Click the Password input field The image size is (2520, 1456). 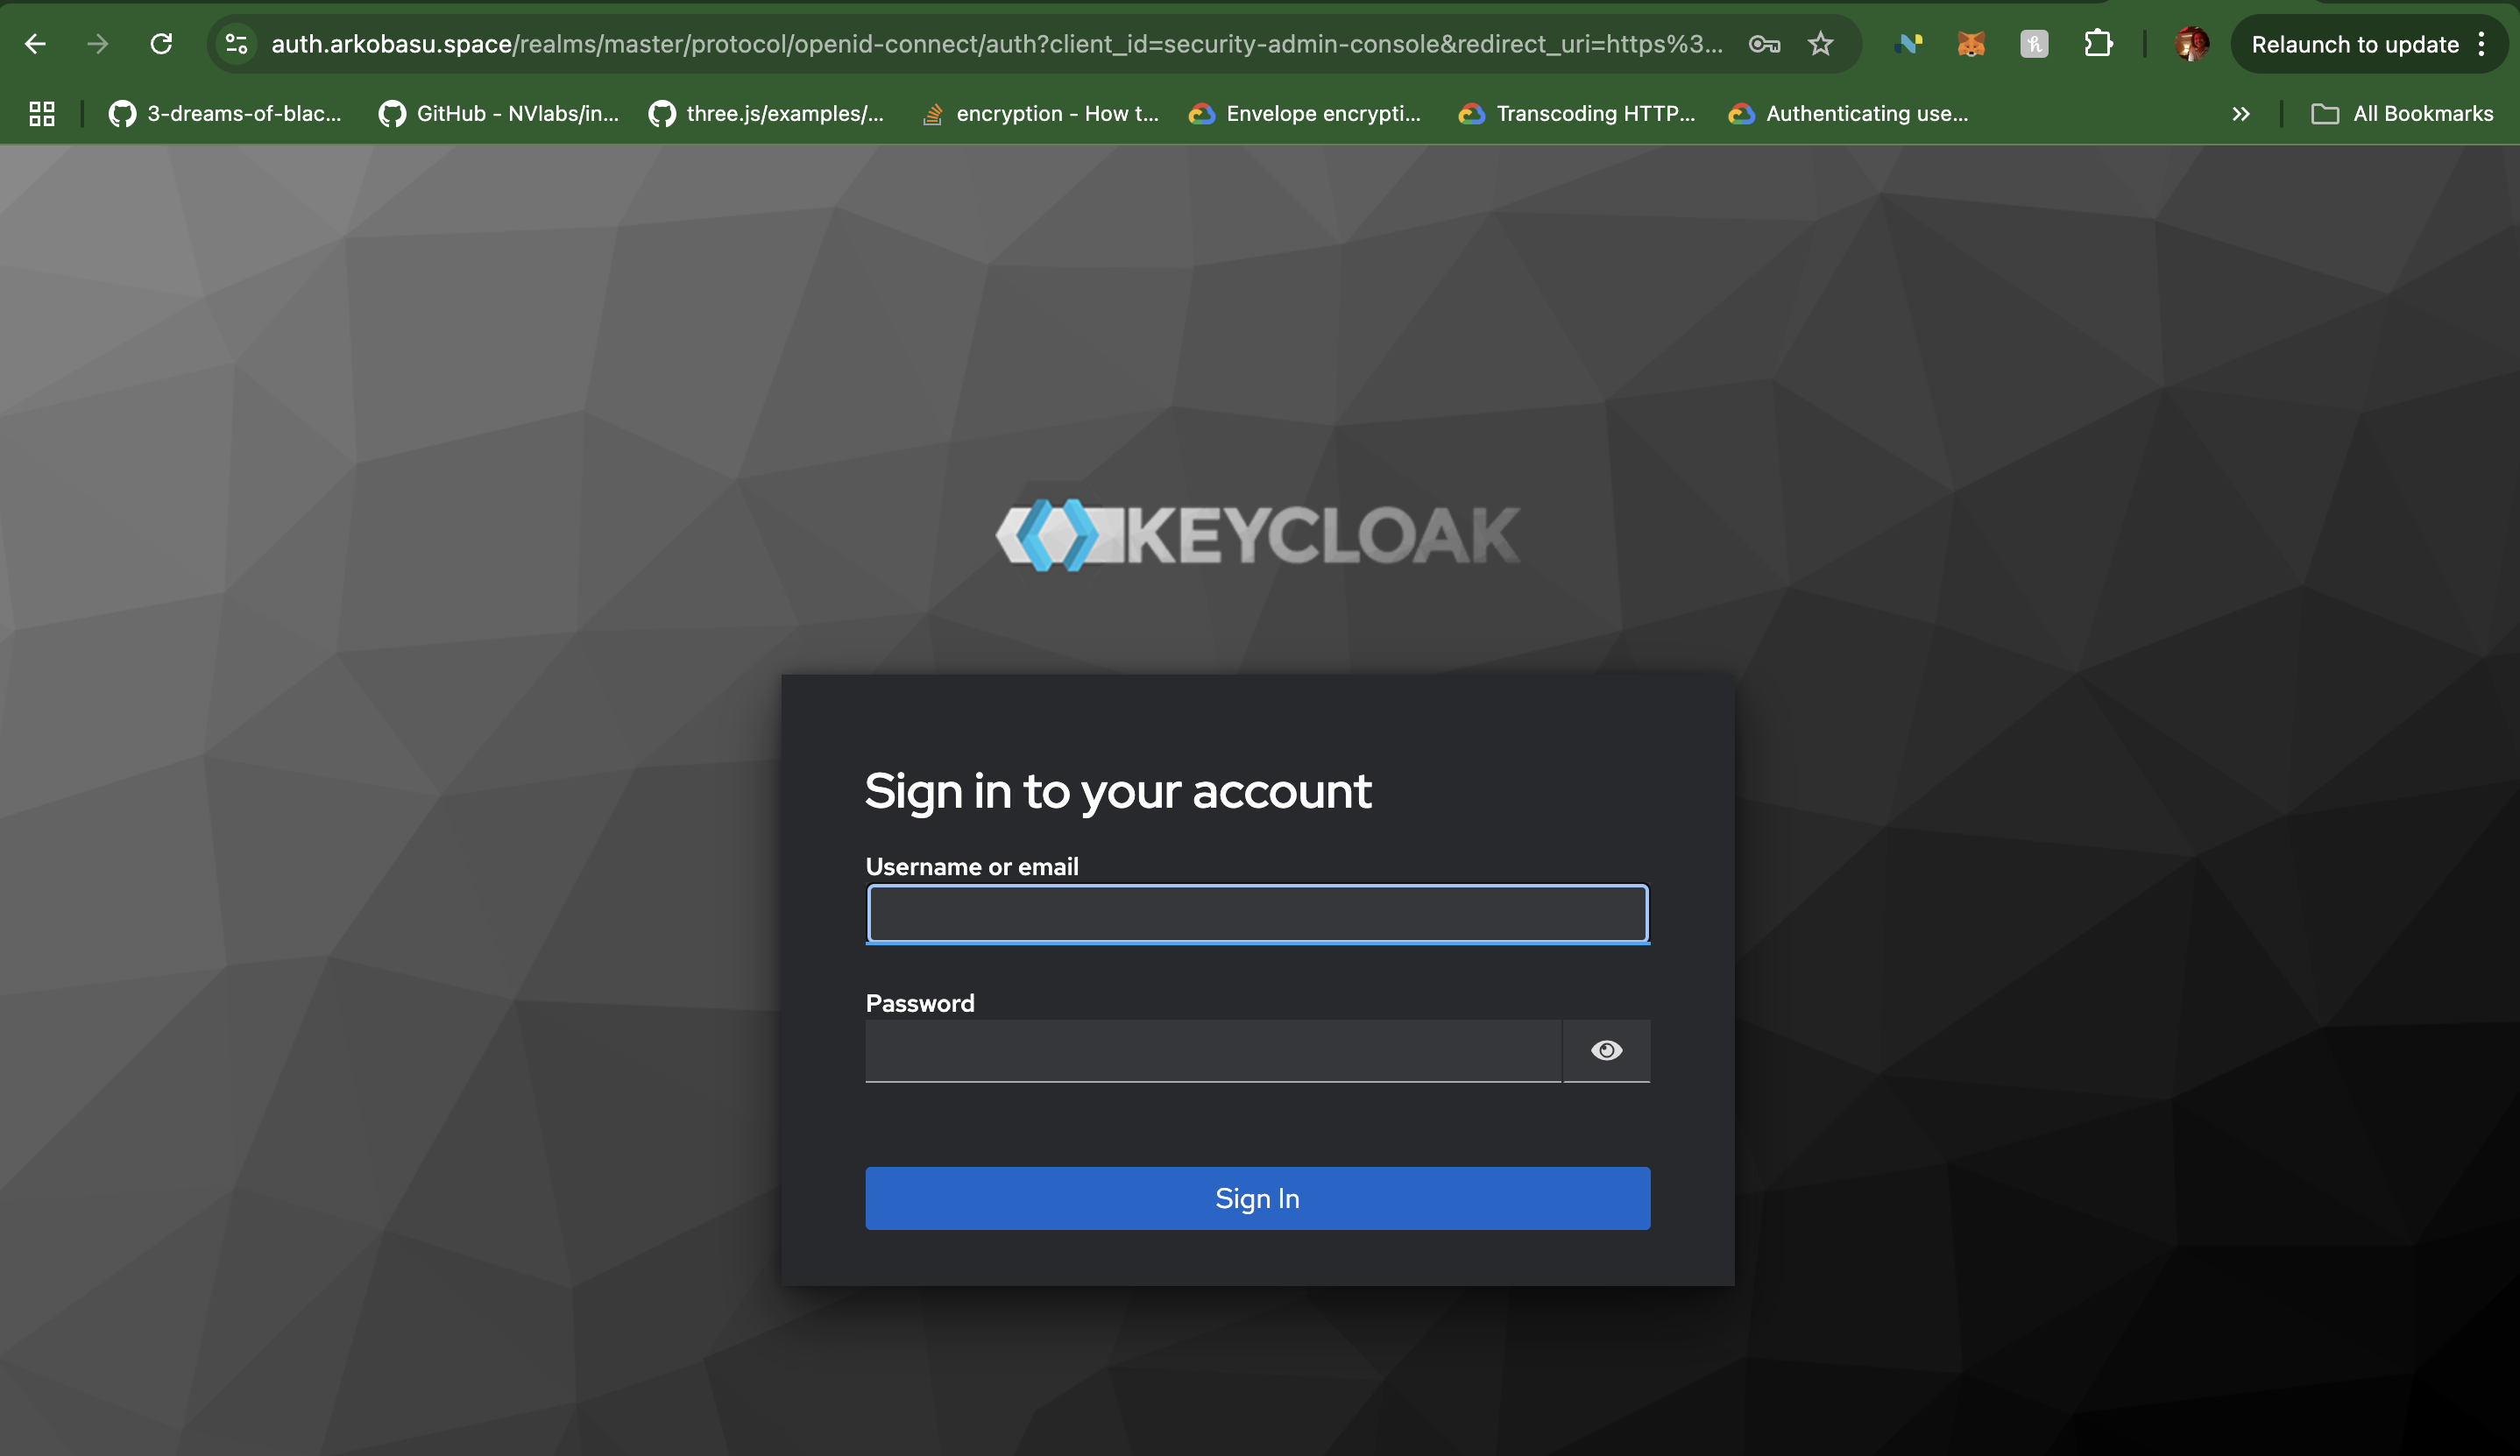[x=1213, y=1050]
